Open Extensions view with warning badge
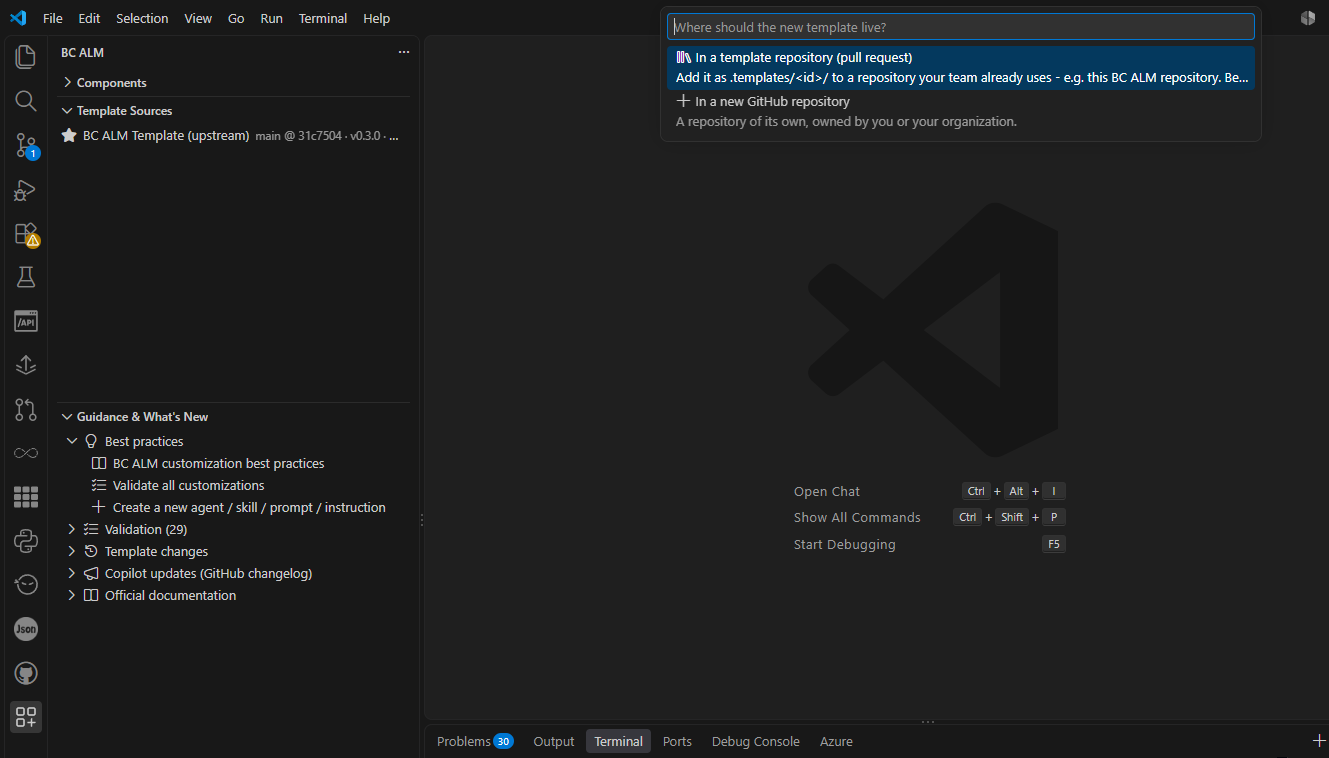This screenshot has height=758, width=1329. pyautogui.click(x=26, y=234)
